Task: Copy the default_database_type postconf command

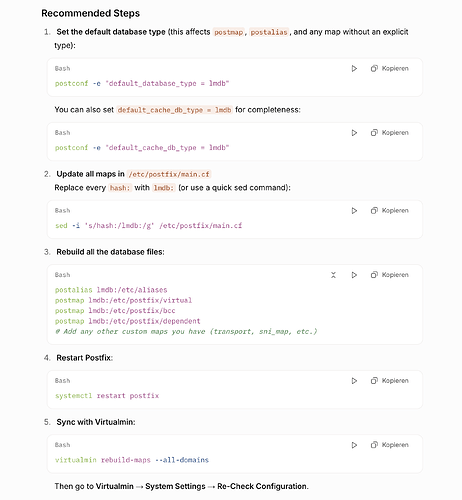Action: click(390, 69)
